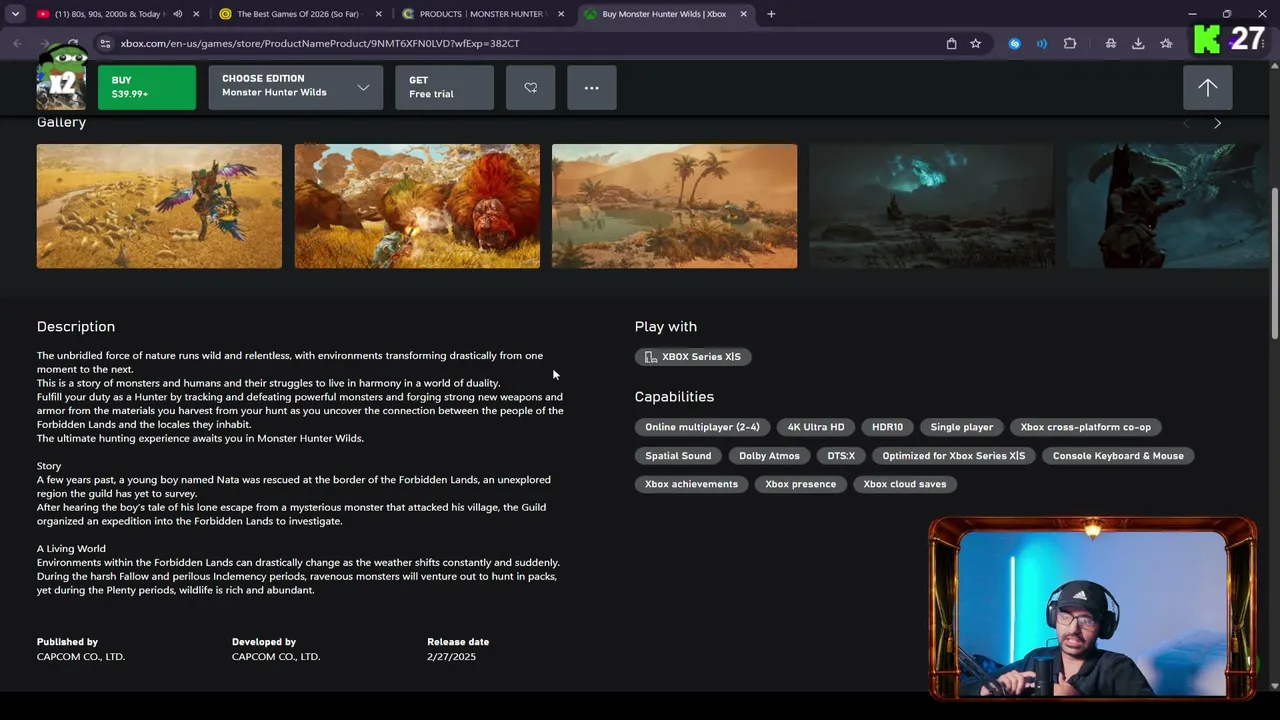Close the Products Monster Hunter tab
The height and width of the screenshot is (720, 1280).
tap(561, 14)
